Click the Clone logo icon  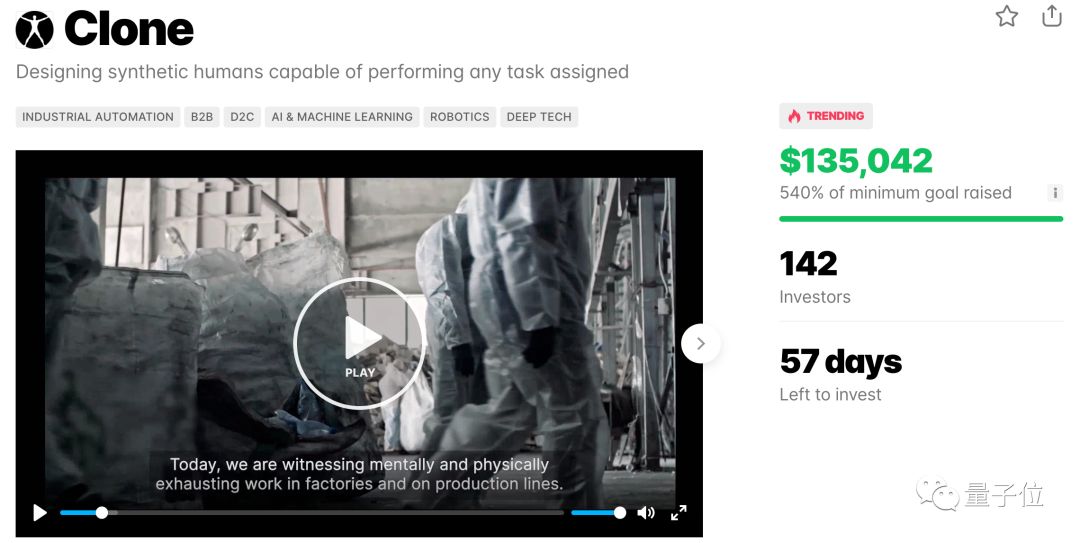pyautogui.click(x=34, y=30)
